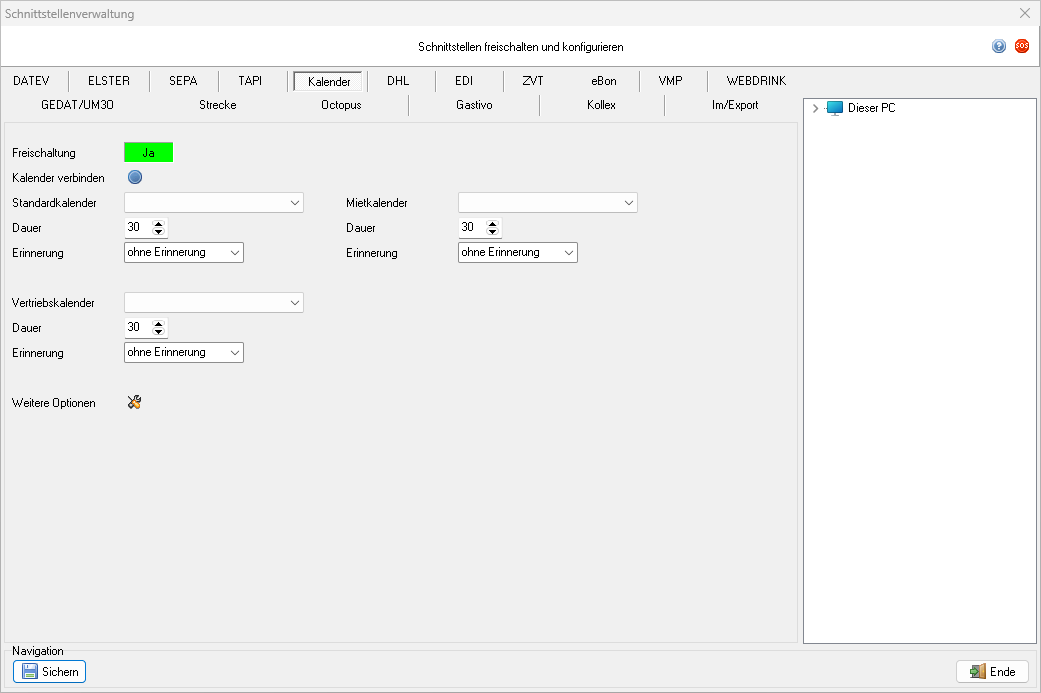Click the Kalender verbinden blue globe icon
The image size is (1041, 693).
click(x=135, y=177)
